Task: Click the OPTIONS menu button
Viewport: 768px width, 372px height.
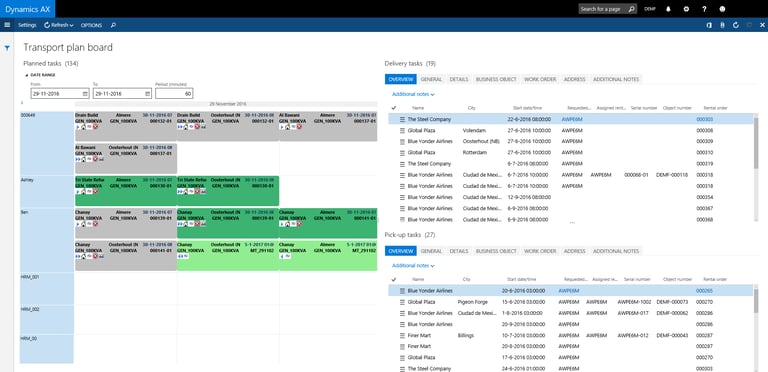Action: point(91,25)
